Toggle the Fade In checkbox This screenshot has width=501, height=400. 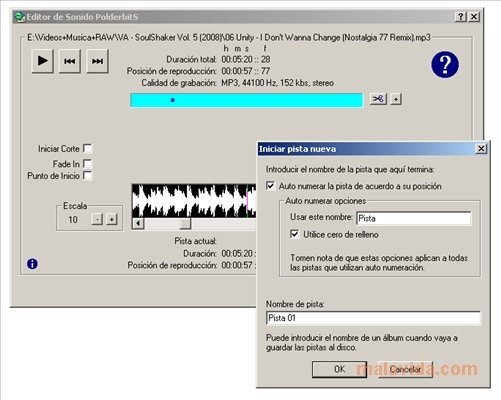click(87, 164)
